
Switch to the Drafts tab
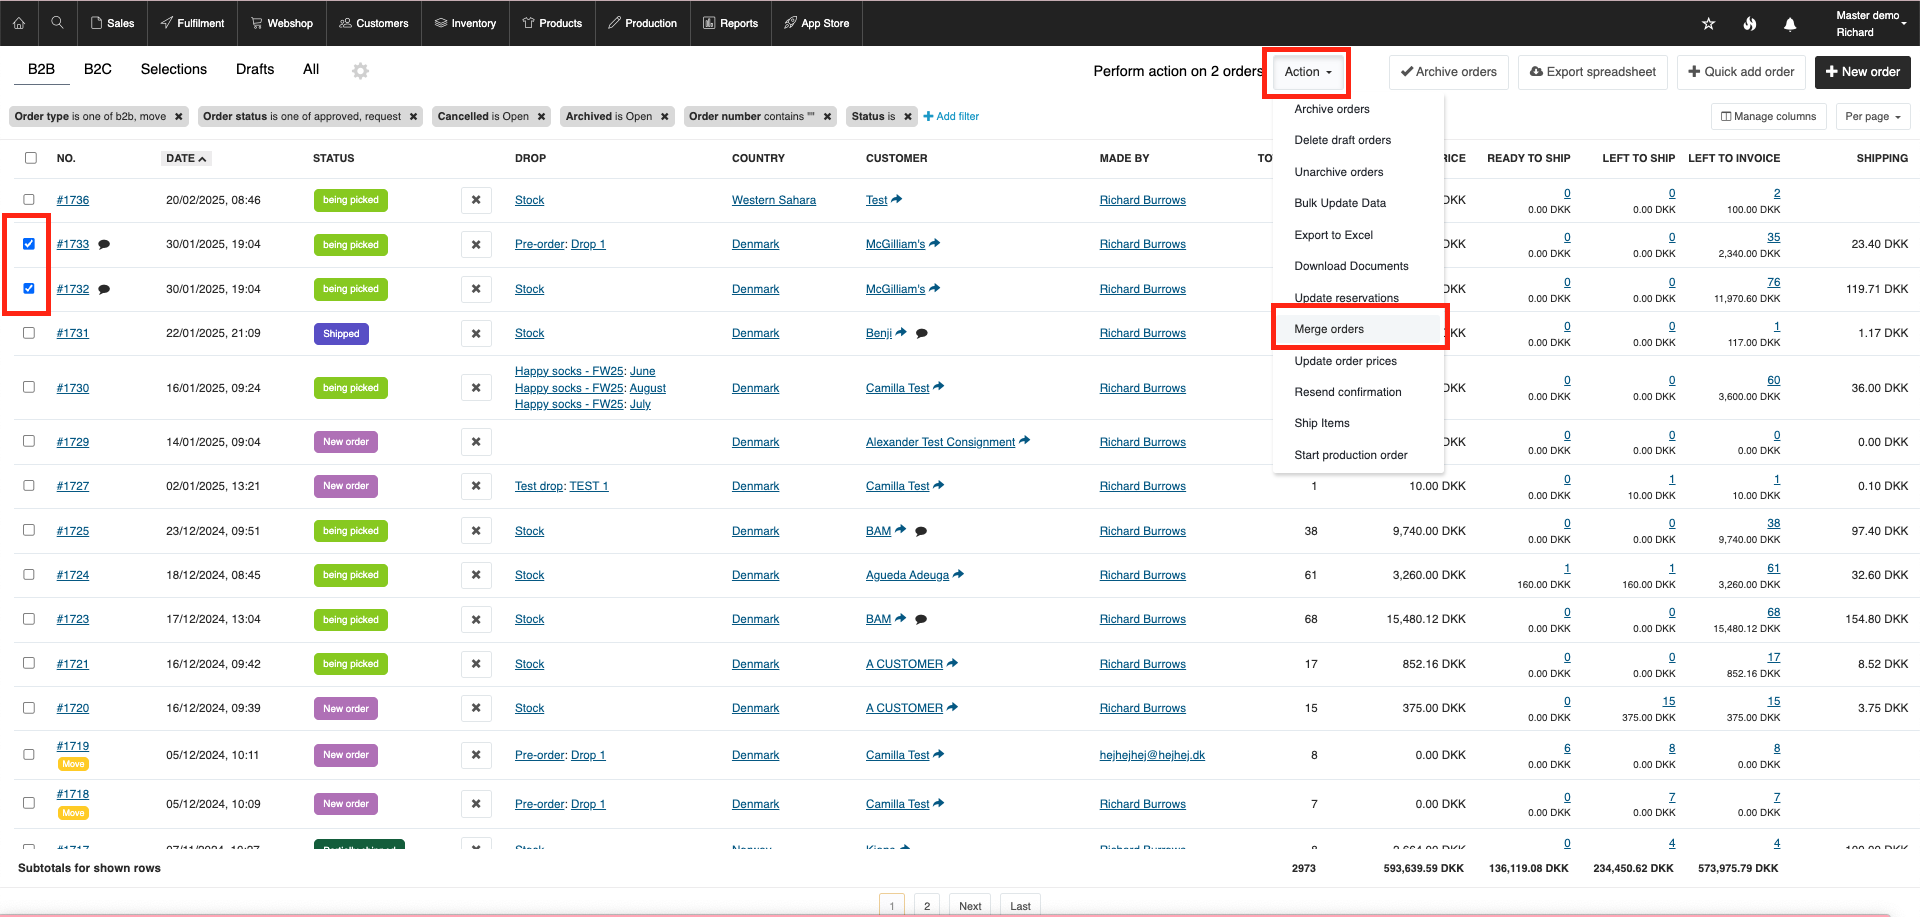click(x=255, y=69)
